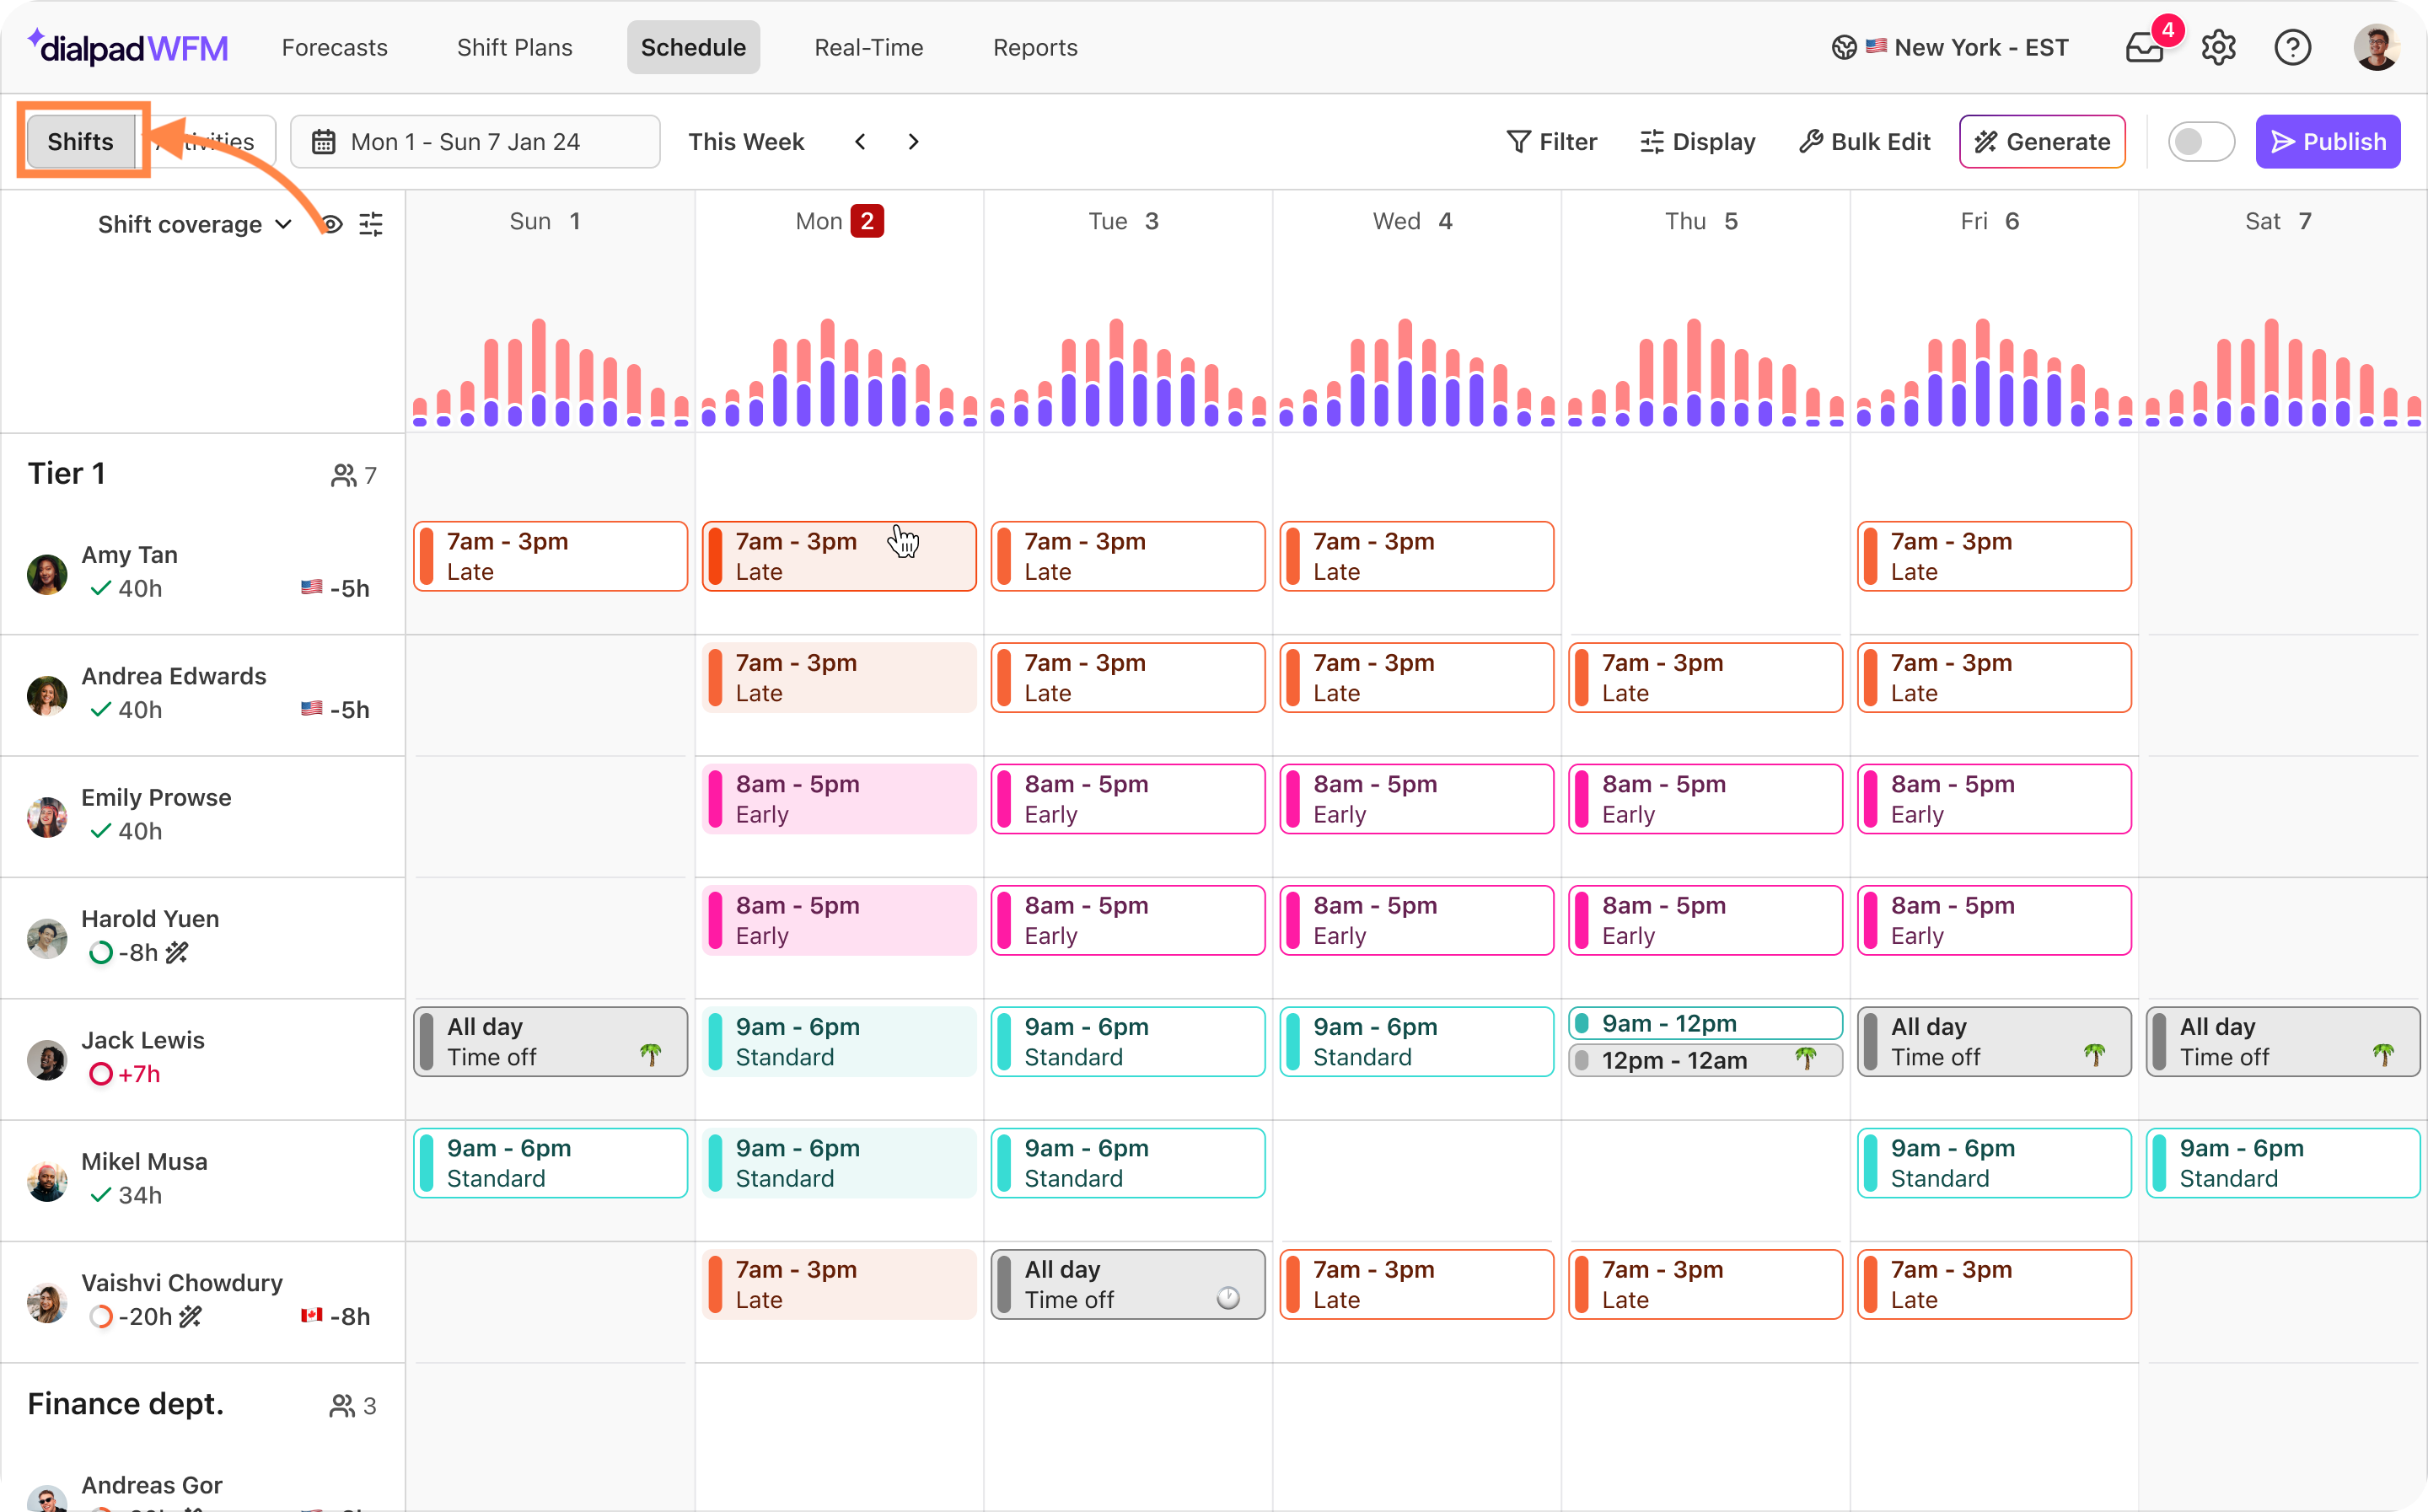2428x1512 pixels.
Task: Click the calendar icon in date field
Action: tap(323, 142)
